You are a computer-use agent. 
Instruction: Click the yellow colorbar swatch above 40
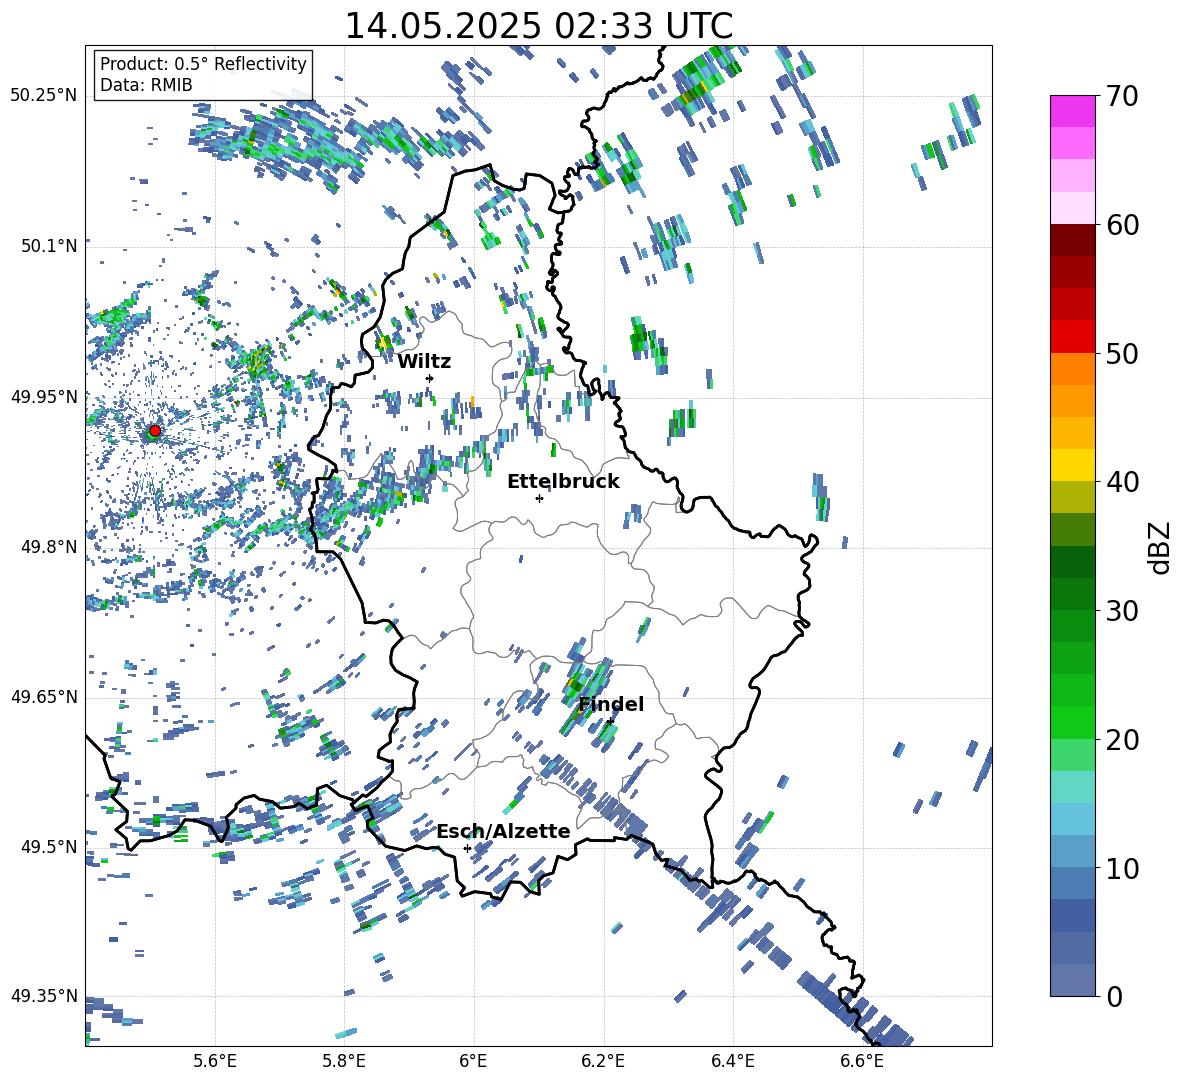[x=1072, y=465]
